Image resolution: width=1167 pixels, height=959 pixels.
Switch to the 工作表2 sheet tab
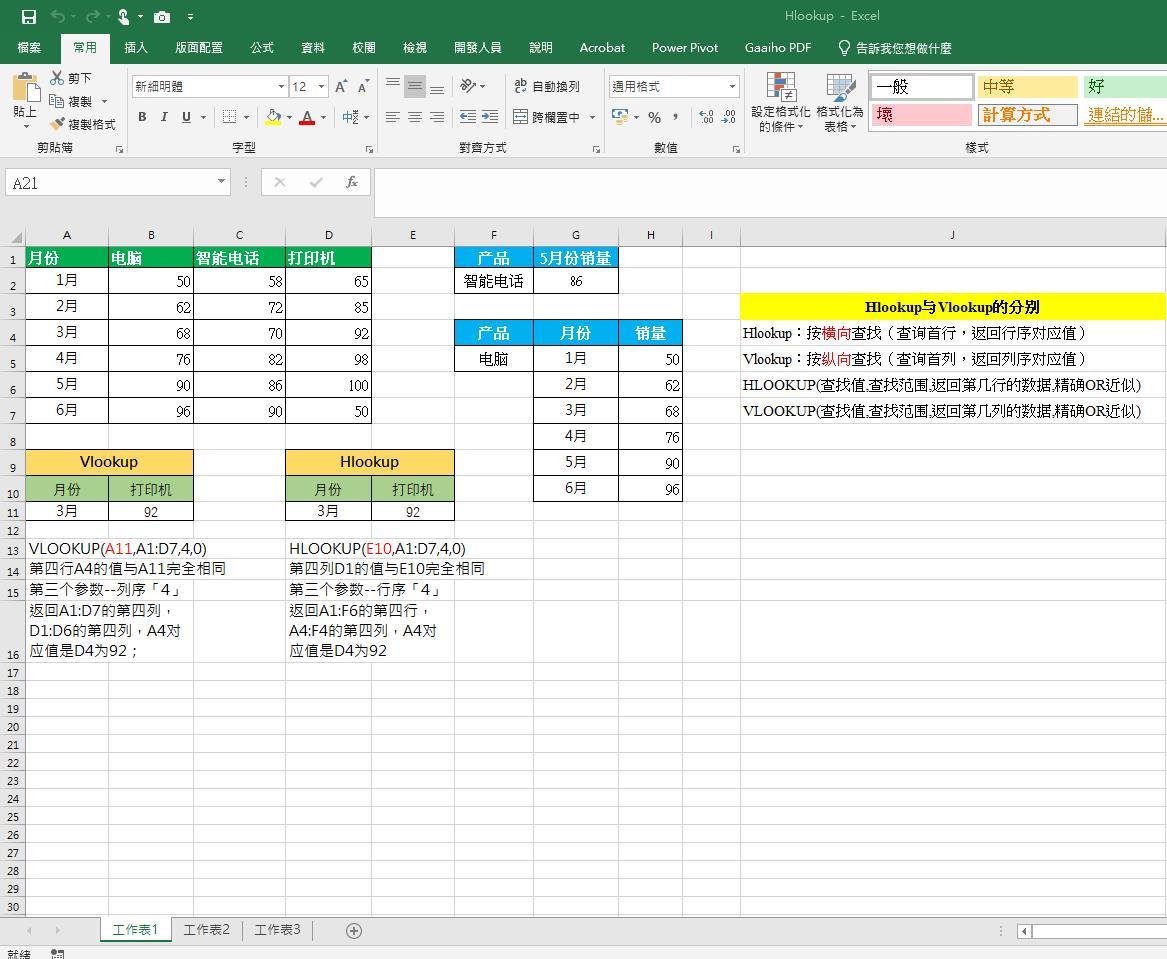click(206, 930)
